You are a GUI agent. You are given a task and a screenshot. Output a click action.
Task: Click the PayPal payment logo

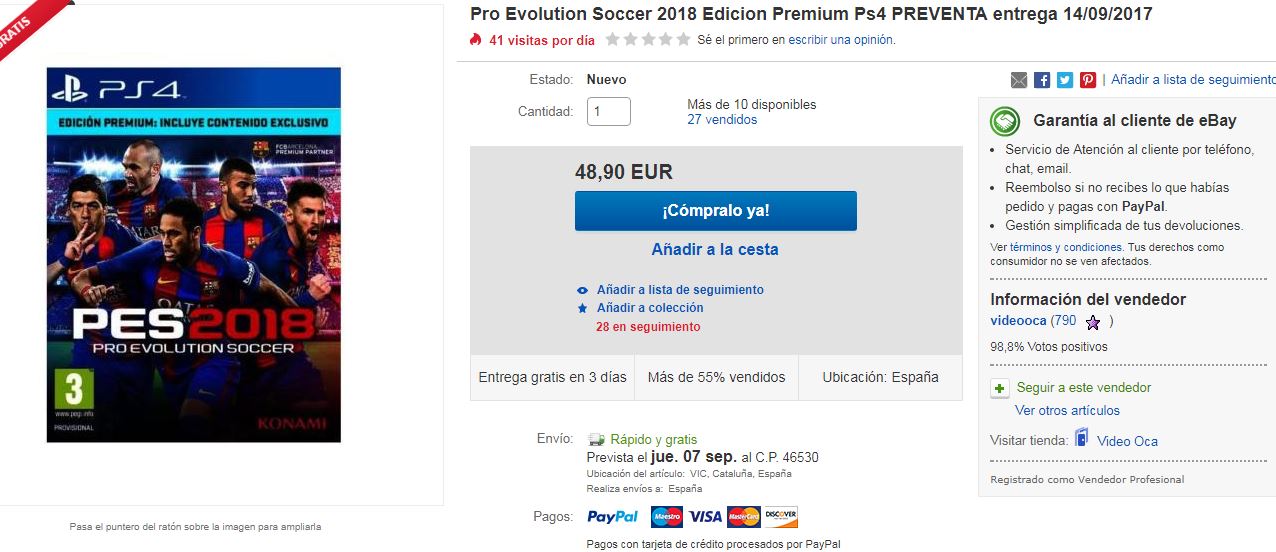click(612, 517)
